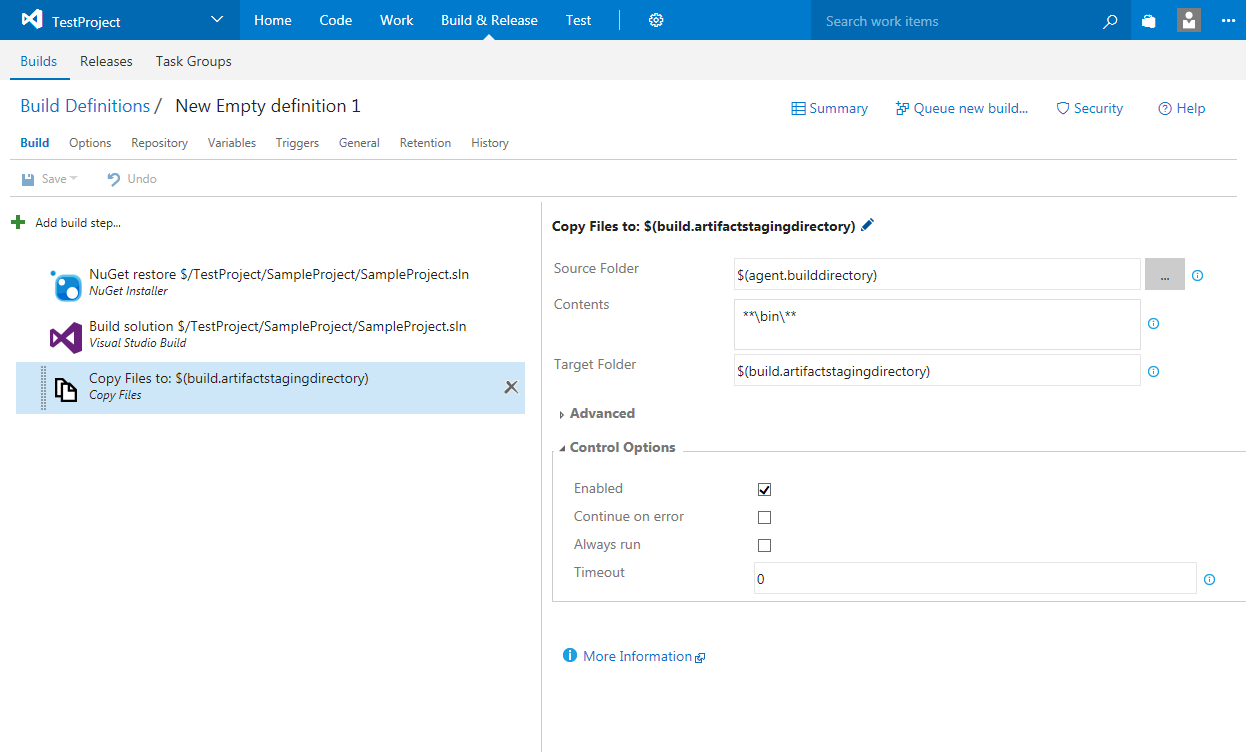
Task: Collapse the Control Options section
Action: 621,447
